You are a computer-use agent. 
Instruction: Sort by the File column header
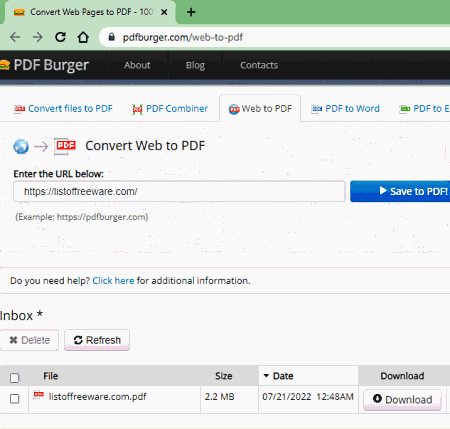tap(51, 376)
